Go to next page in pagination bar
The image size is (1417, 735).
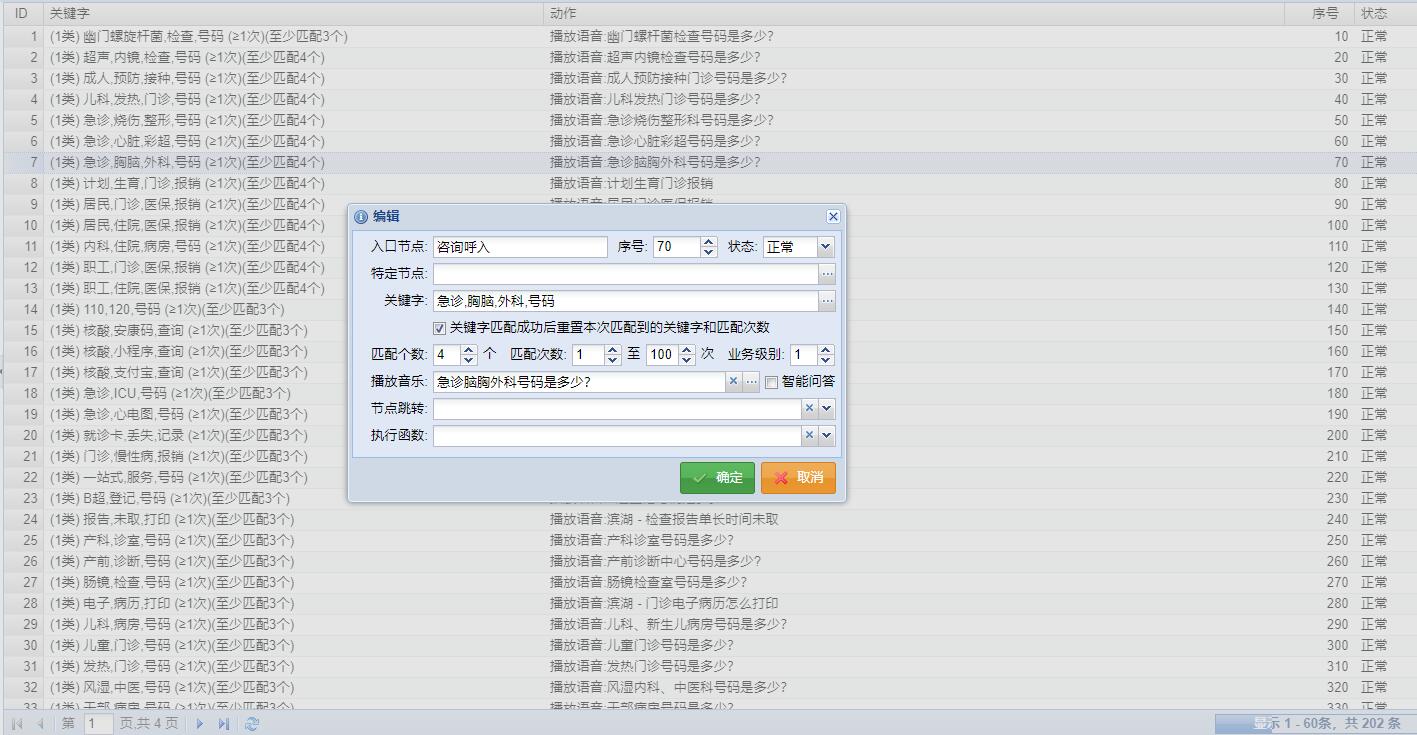coord(200,723)
